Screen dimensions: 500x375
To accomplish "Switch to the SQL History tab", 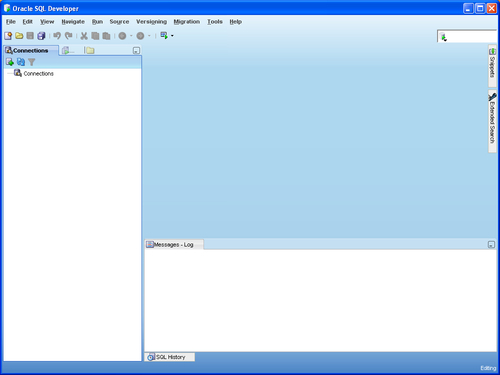I will pyautogui.click(x=170, y=357).
